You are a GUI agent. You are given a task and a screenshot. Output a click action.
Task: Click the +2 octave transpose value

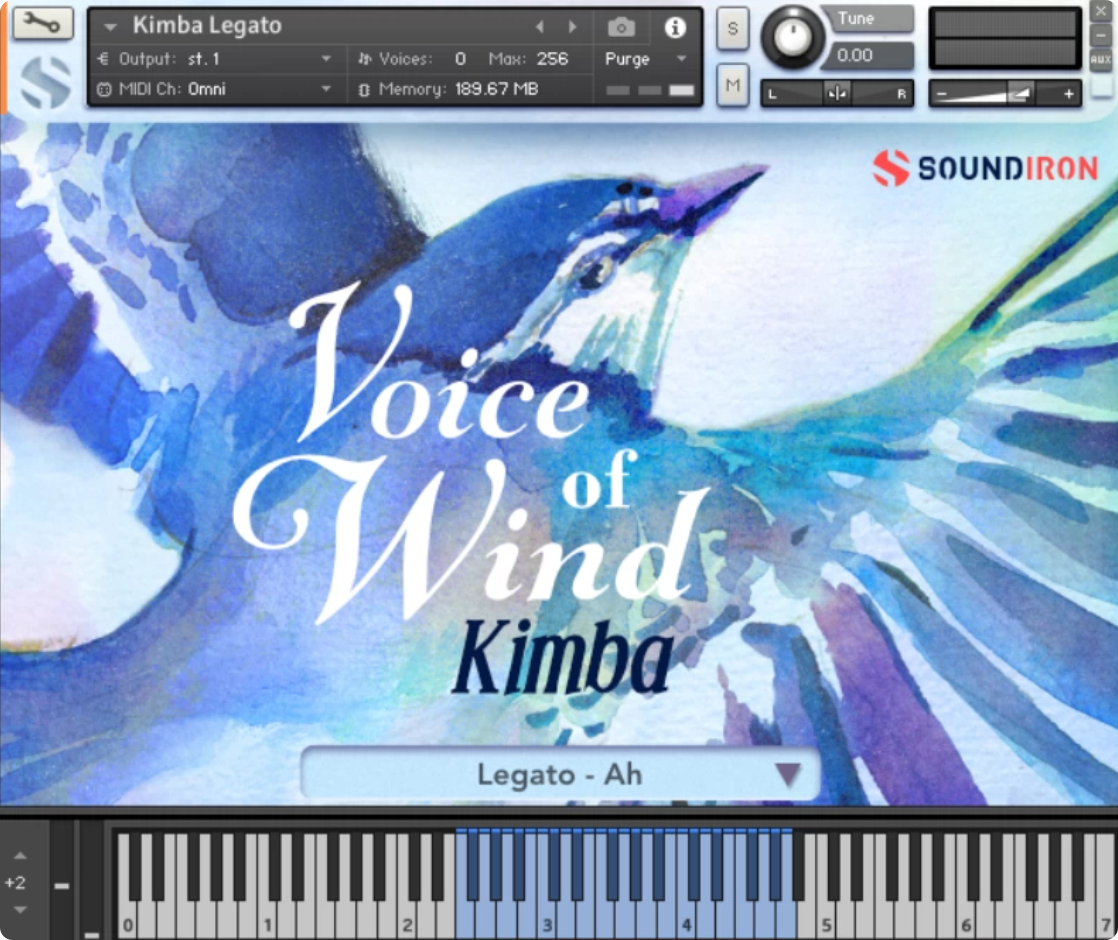(x=15, y=882)
